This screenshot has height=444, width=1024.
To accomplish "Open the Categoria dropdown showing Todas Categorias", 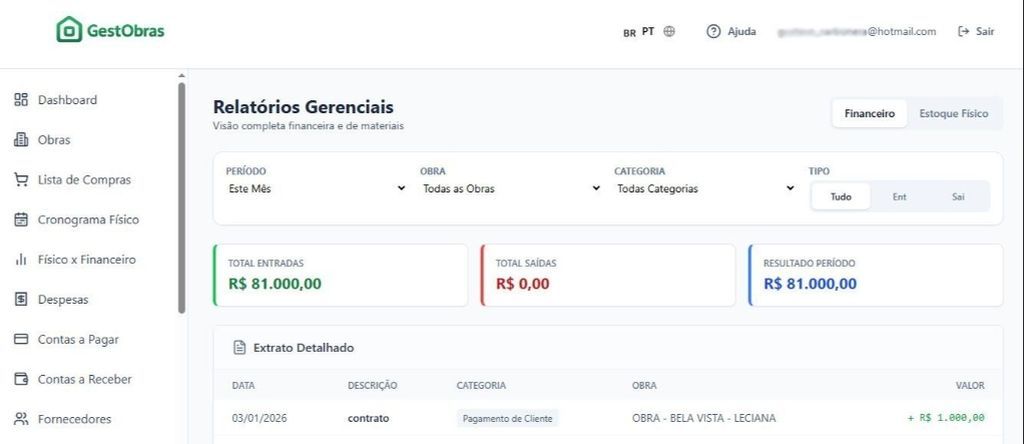I will click(x=704, y=188).
